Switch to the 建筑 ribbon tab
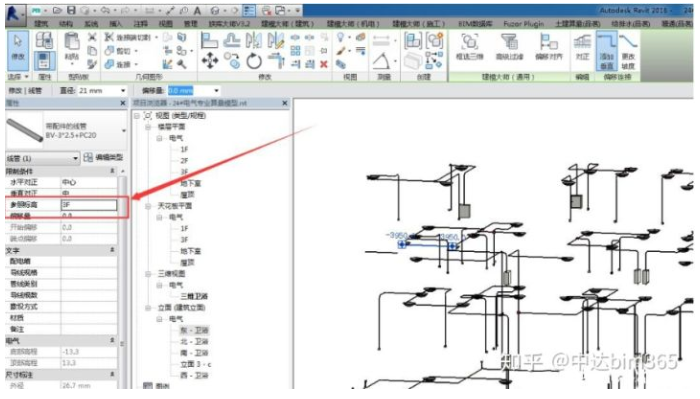This screenshot has height=399, width=700. (41, 24)
